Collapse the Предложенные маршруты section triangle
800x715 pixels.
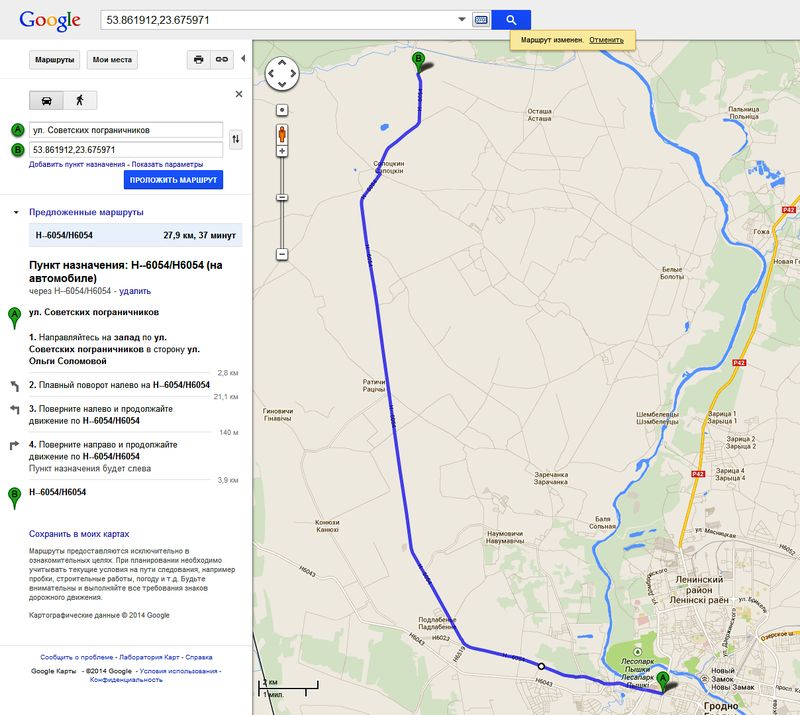(x=15, y=213)
